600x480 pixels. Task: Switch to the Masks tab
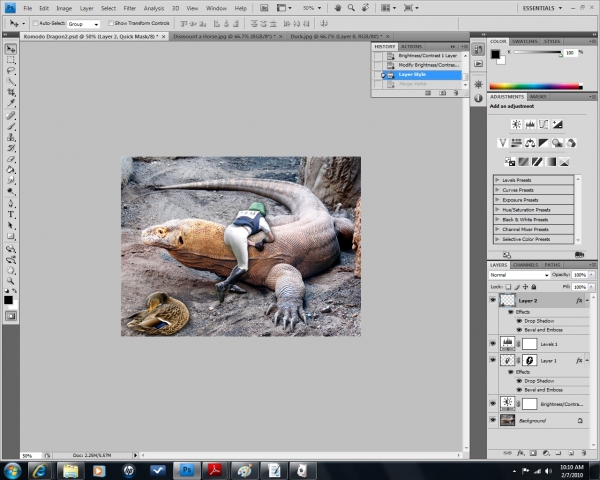[538, 97]
